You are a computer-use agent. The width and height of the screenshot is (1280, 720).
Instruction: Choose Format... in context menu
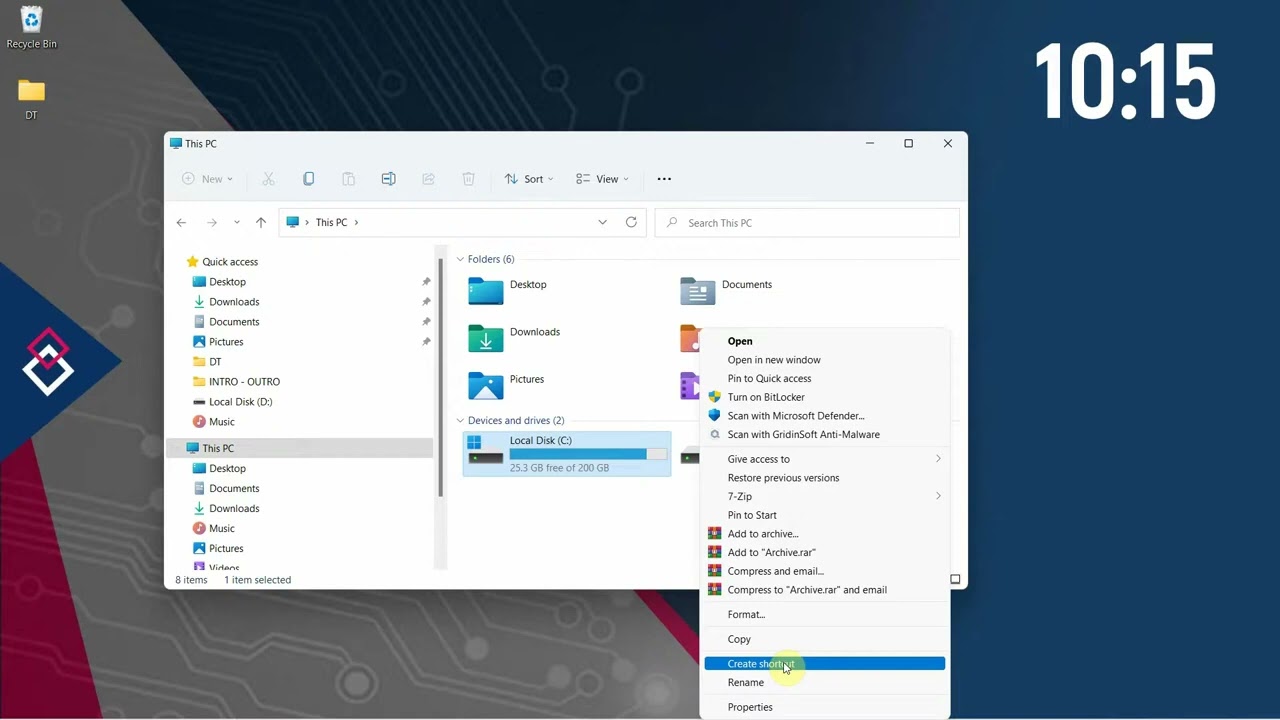point(825,615)
